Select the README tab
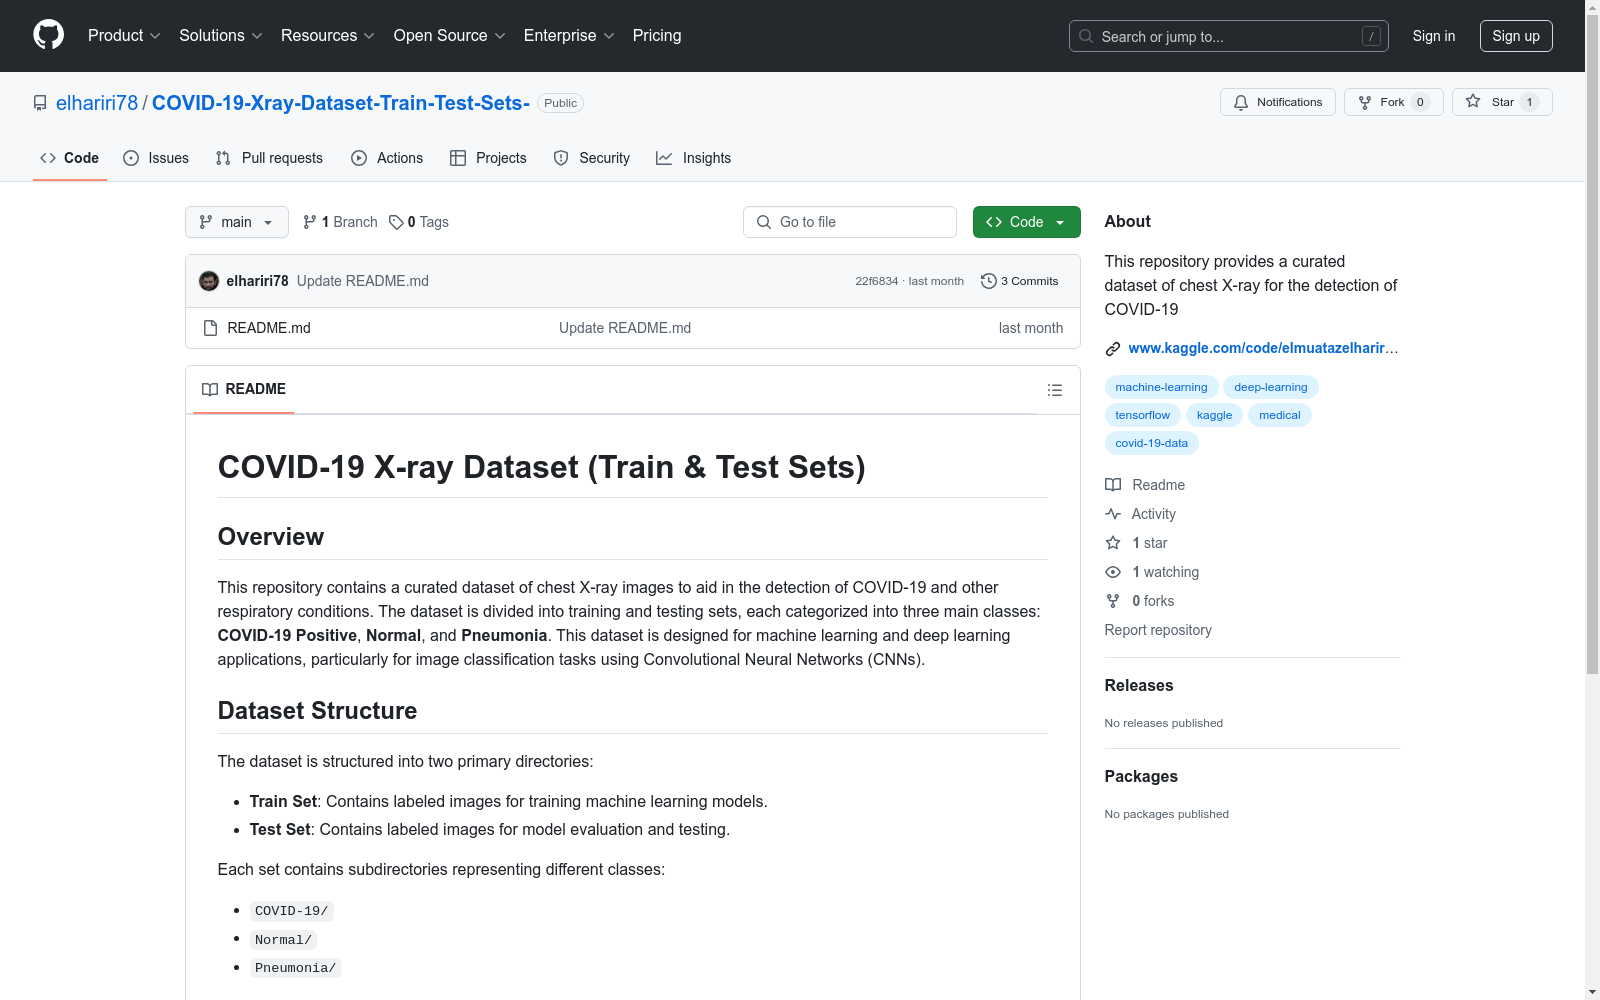 pyautogui.click(x=244, y=389)
